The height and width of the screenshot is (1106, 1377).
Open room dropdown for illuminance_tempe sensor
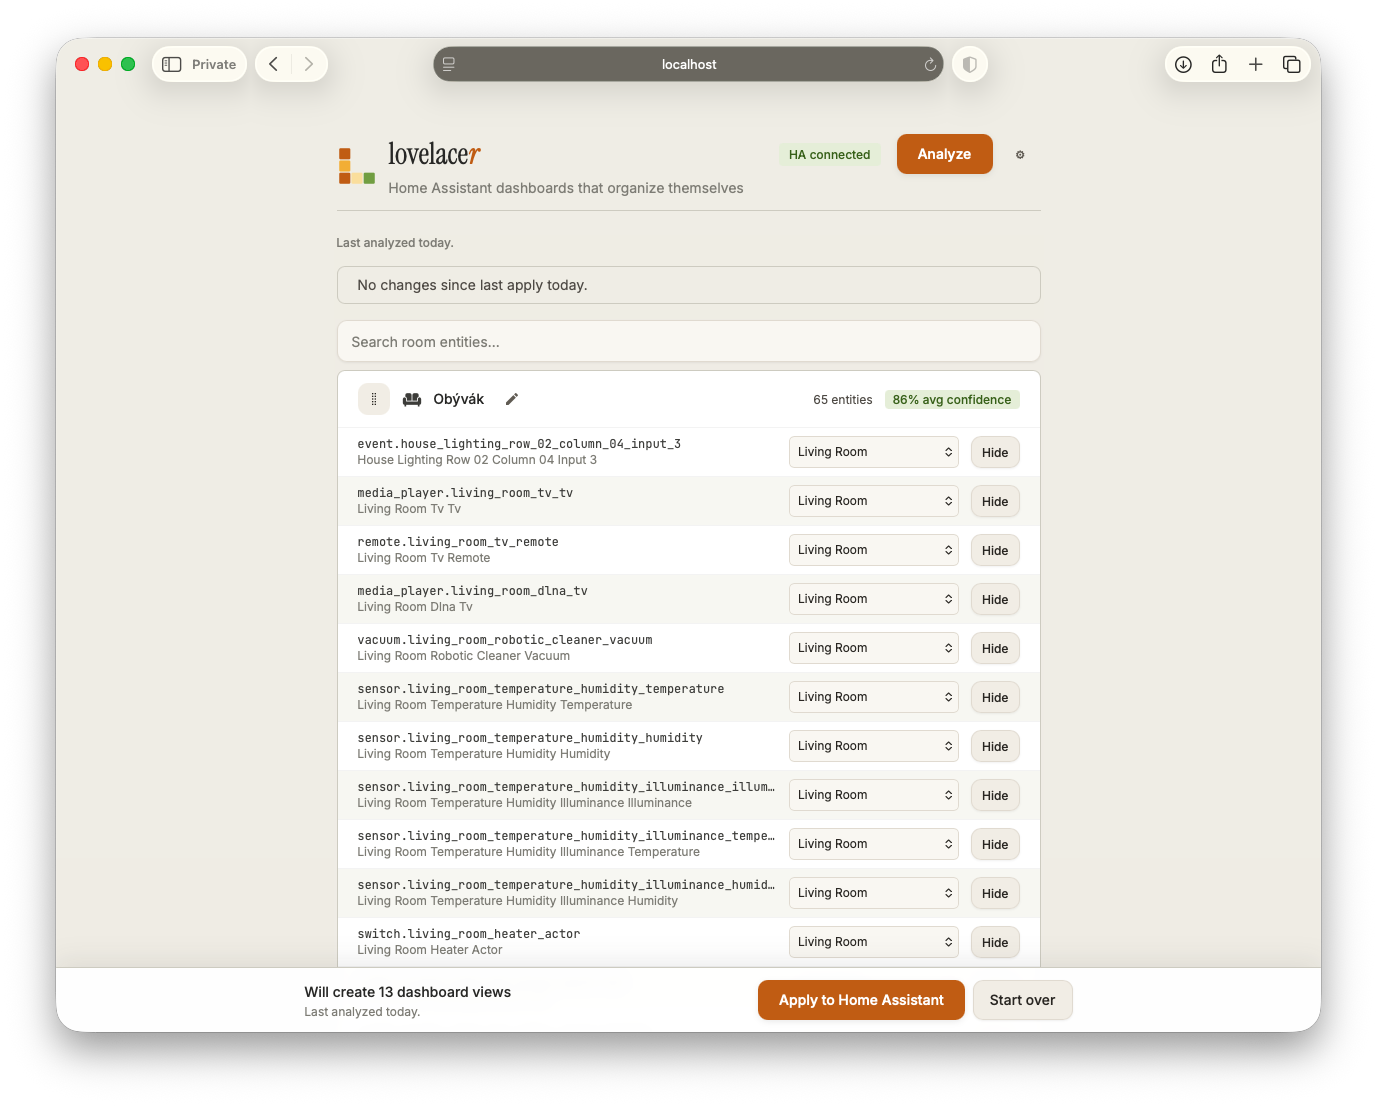874,844
